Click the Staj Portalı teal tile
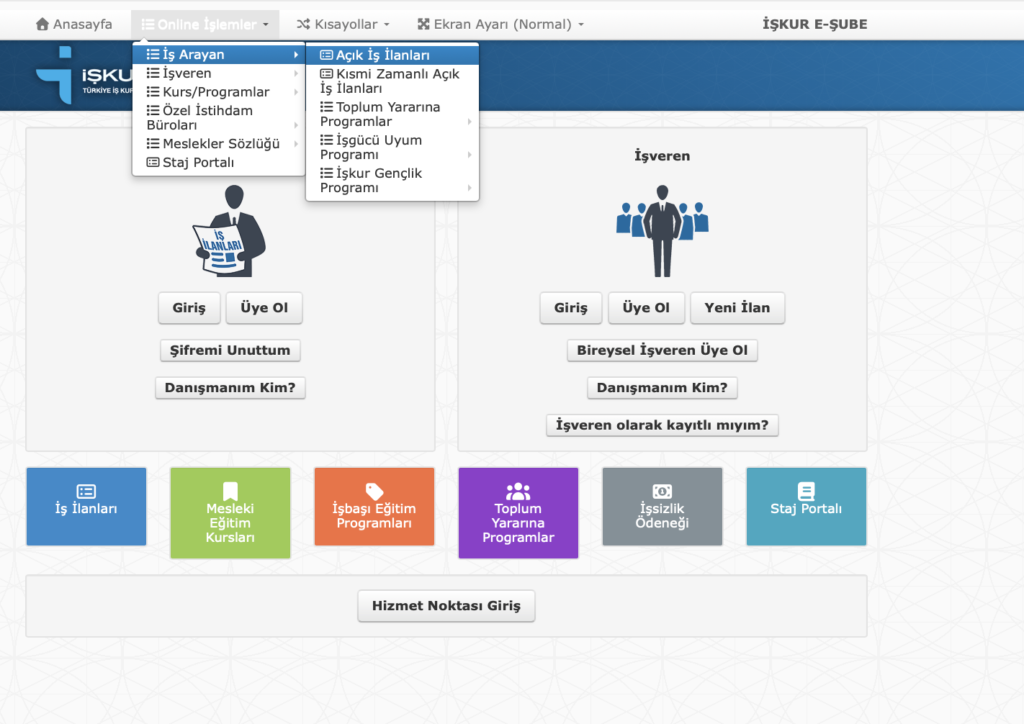 point(806,506)
